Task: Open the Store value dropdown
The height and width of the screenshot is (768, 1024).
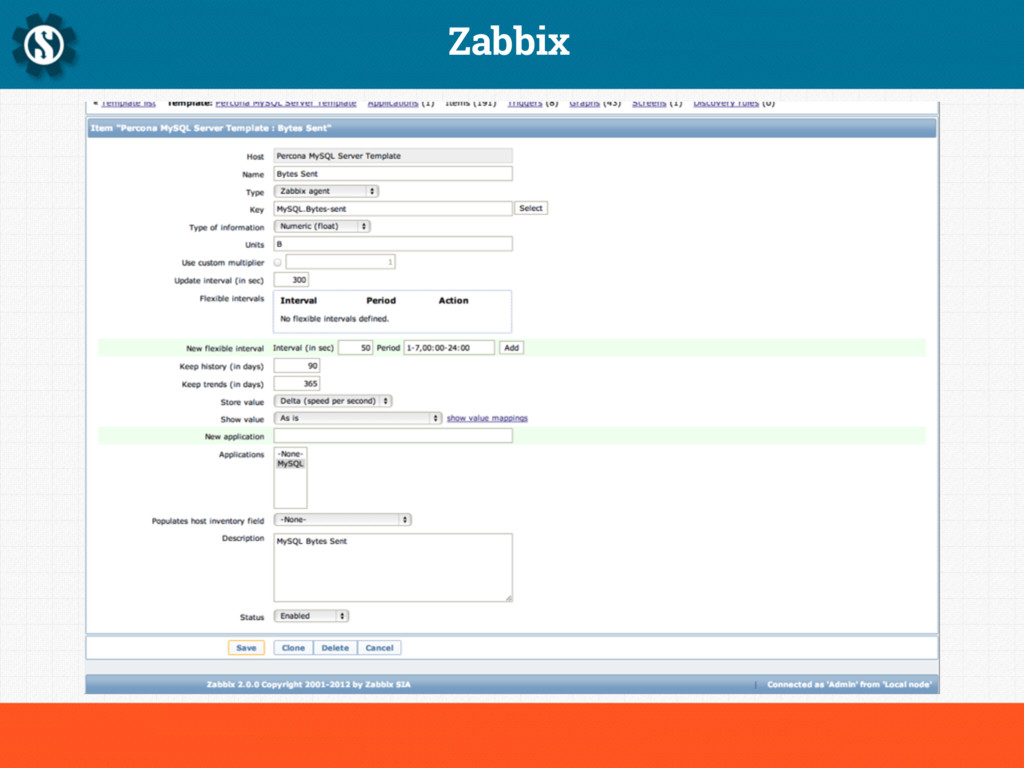Action: 332,401
